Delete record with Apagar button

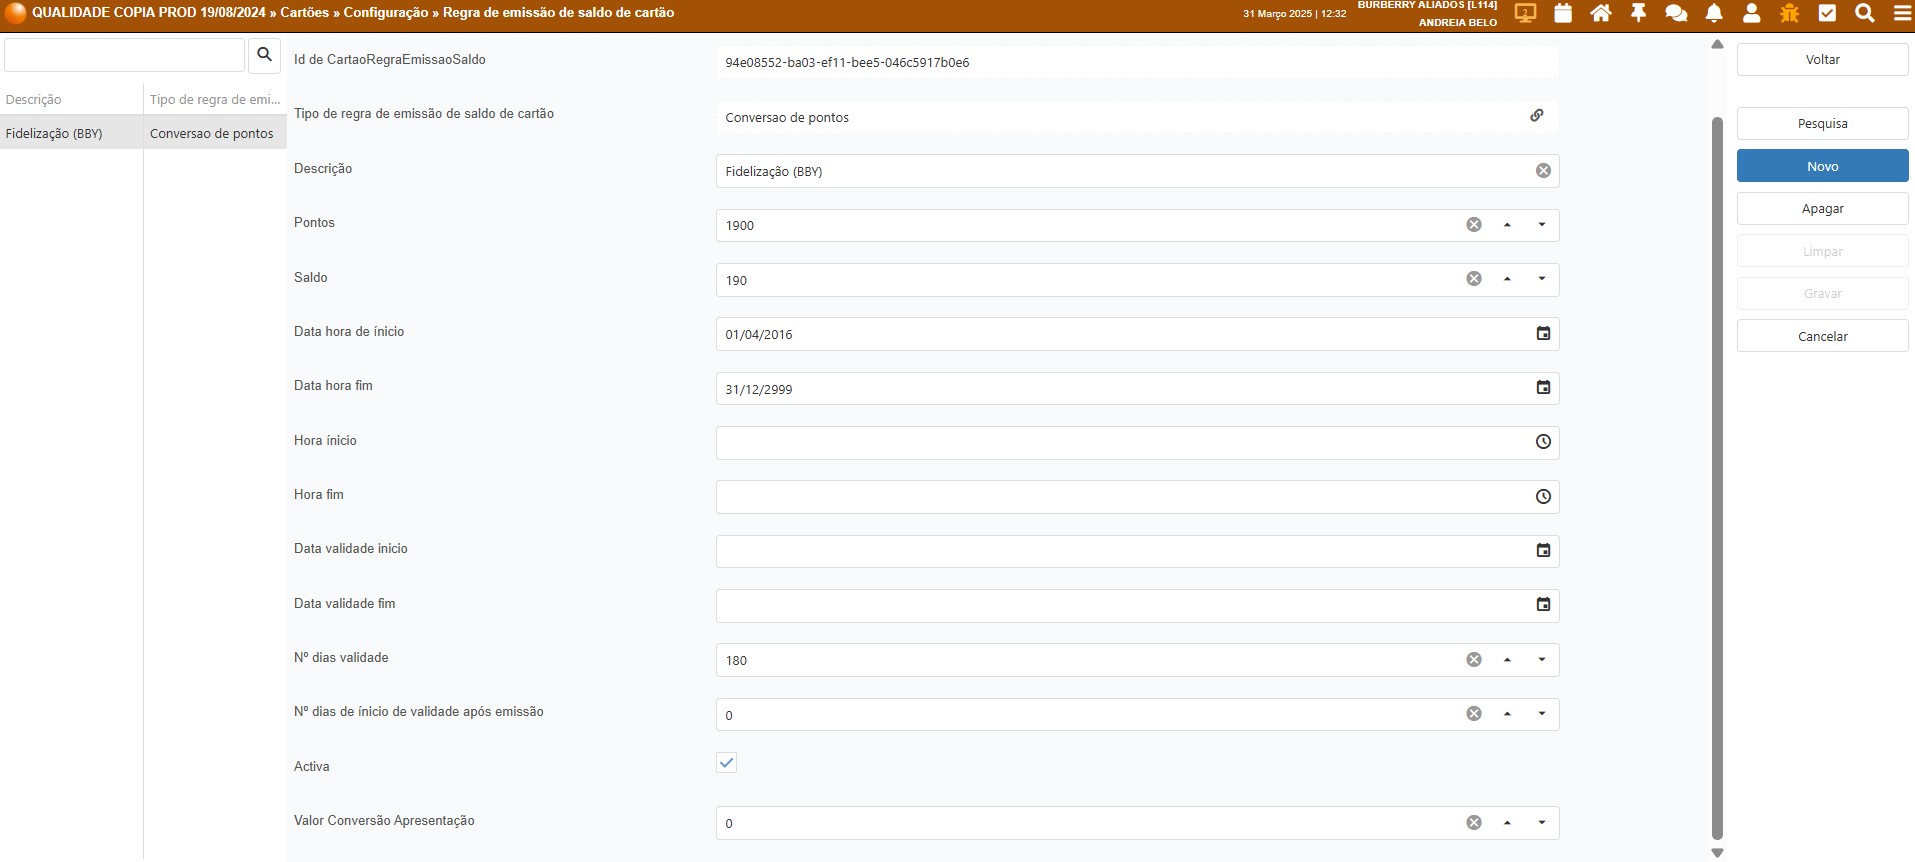(1822, 209)
